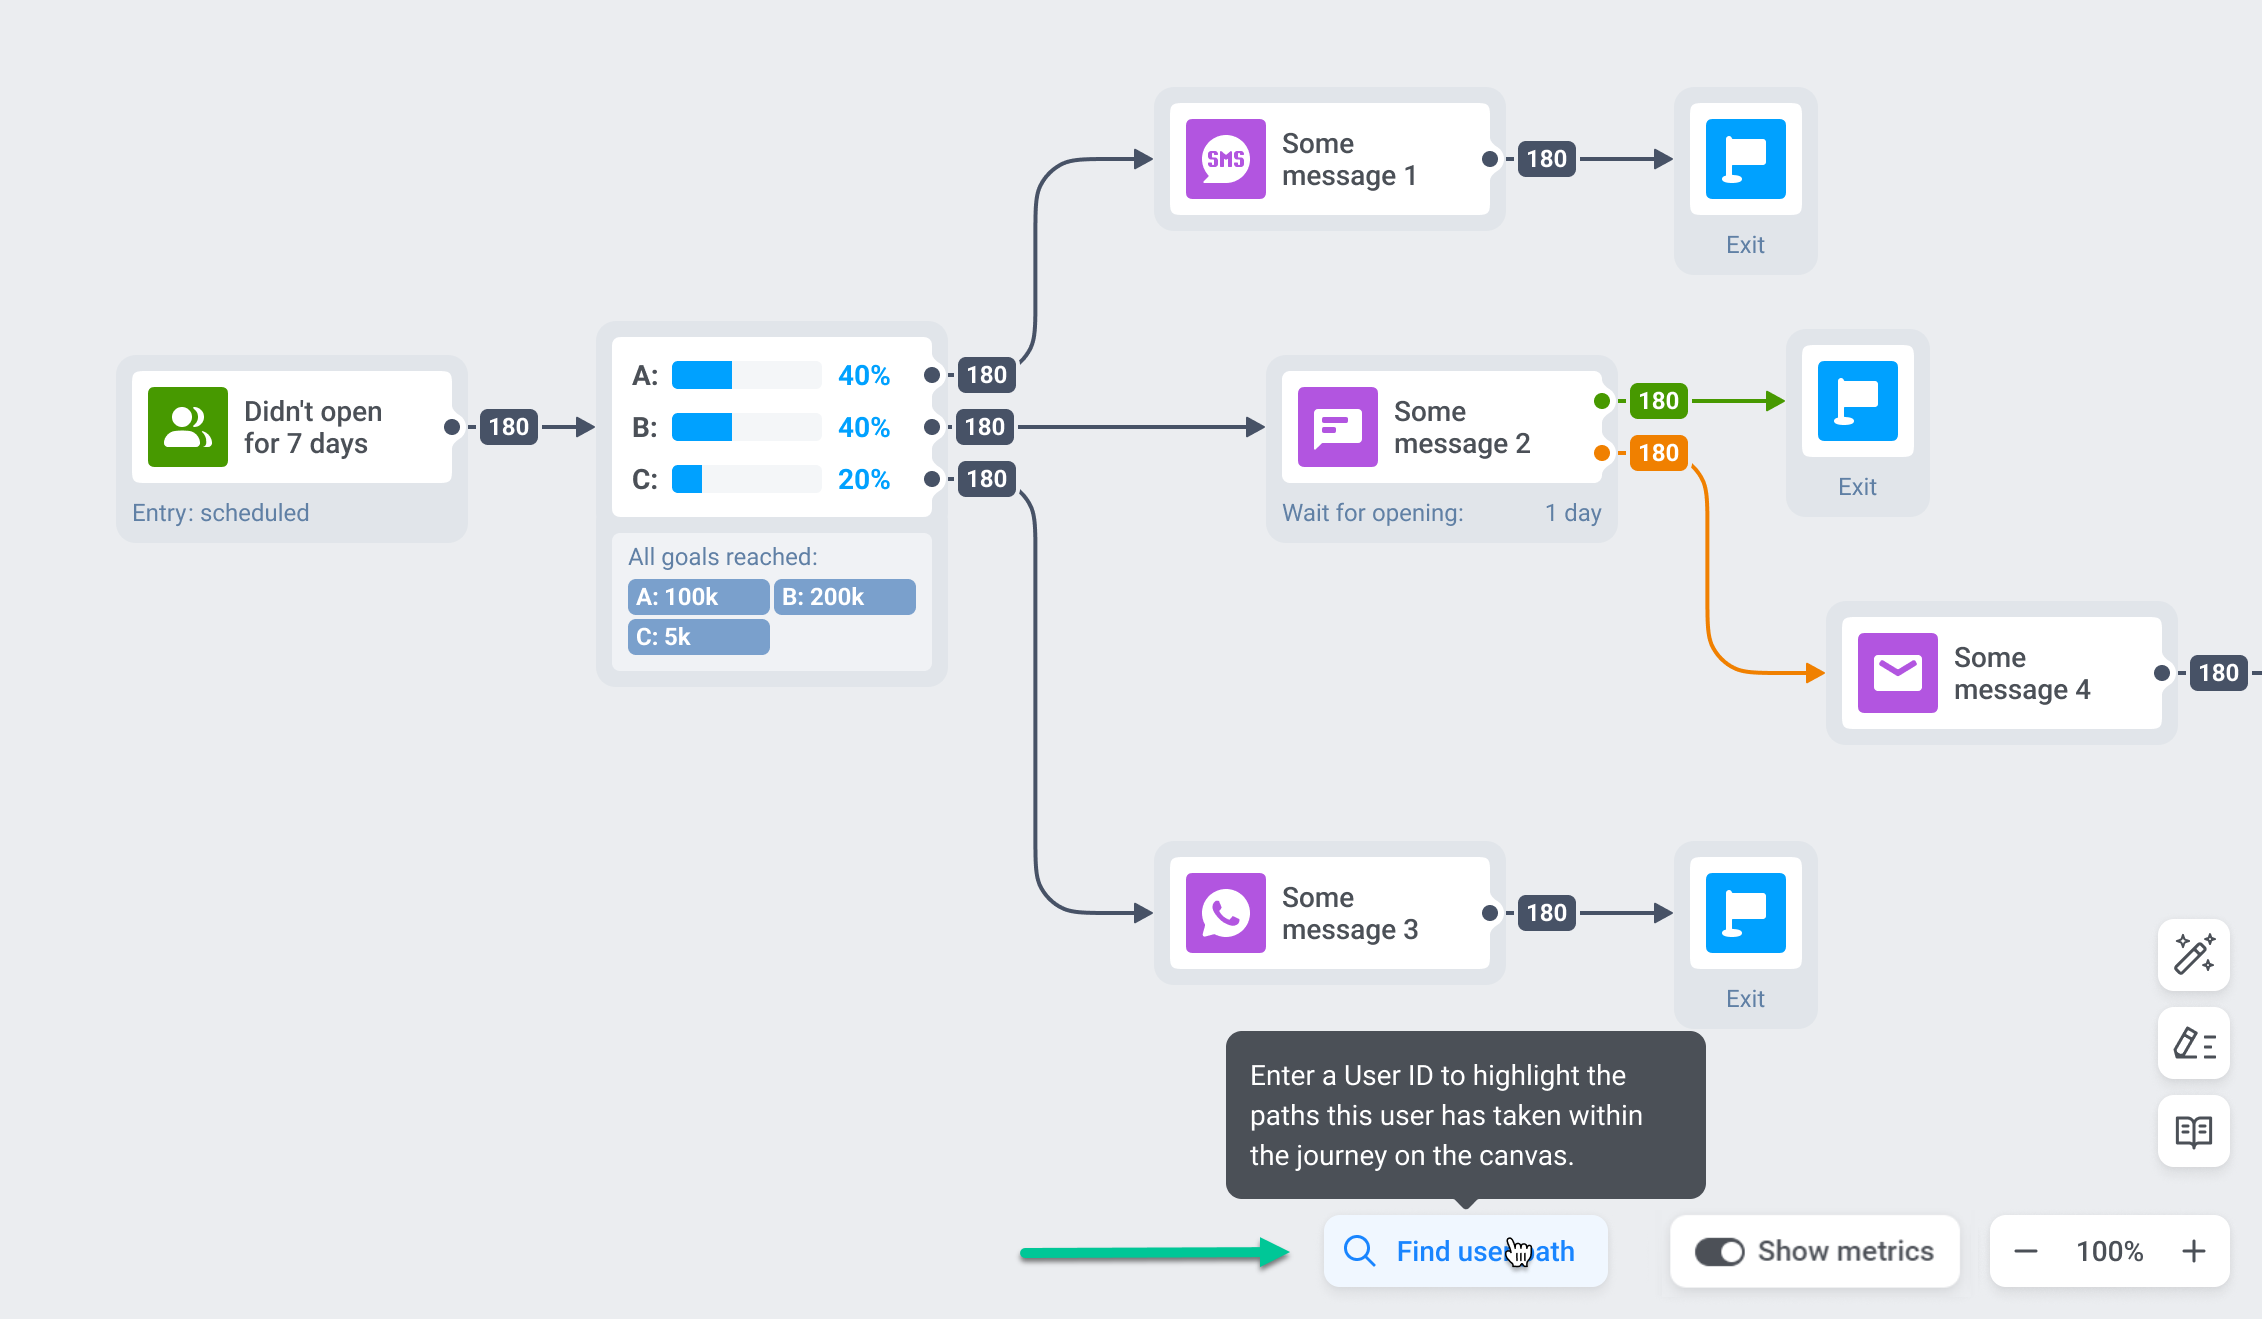Click Find user path button
This screenshot has width=2262, height=1319.
pyautogui.click(x=1465, y=1251)
